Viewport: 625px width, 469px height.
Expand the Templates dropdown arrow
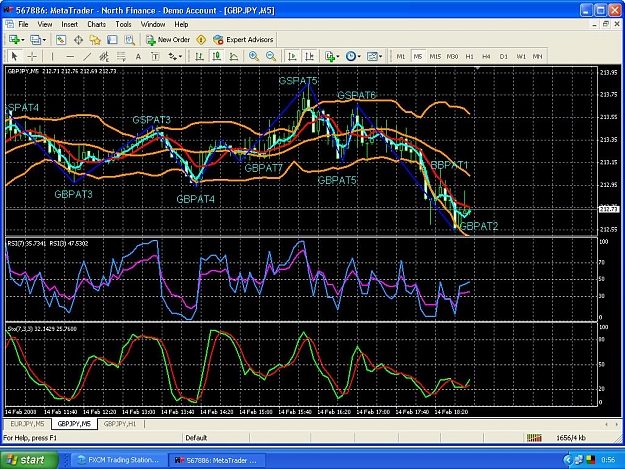tap(381, 57)
